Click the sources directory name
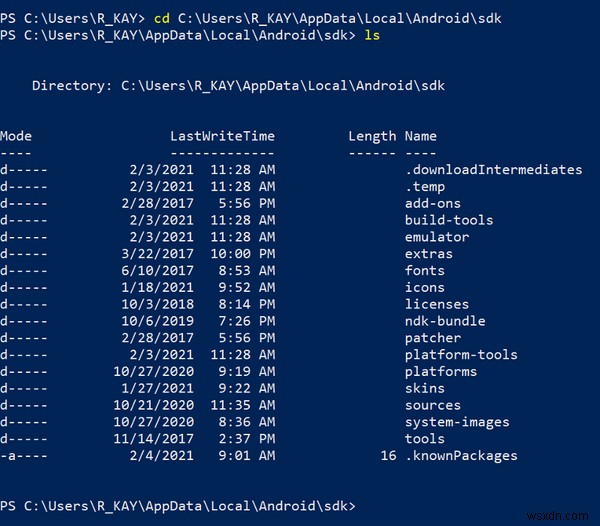 click(433, 405)
